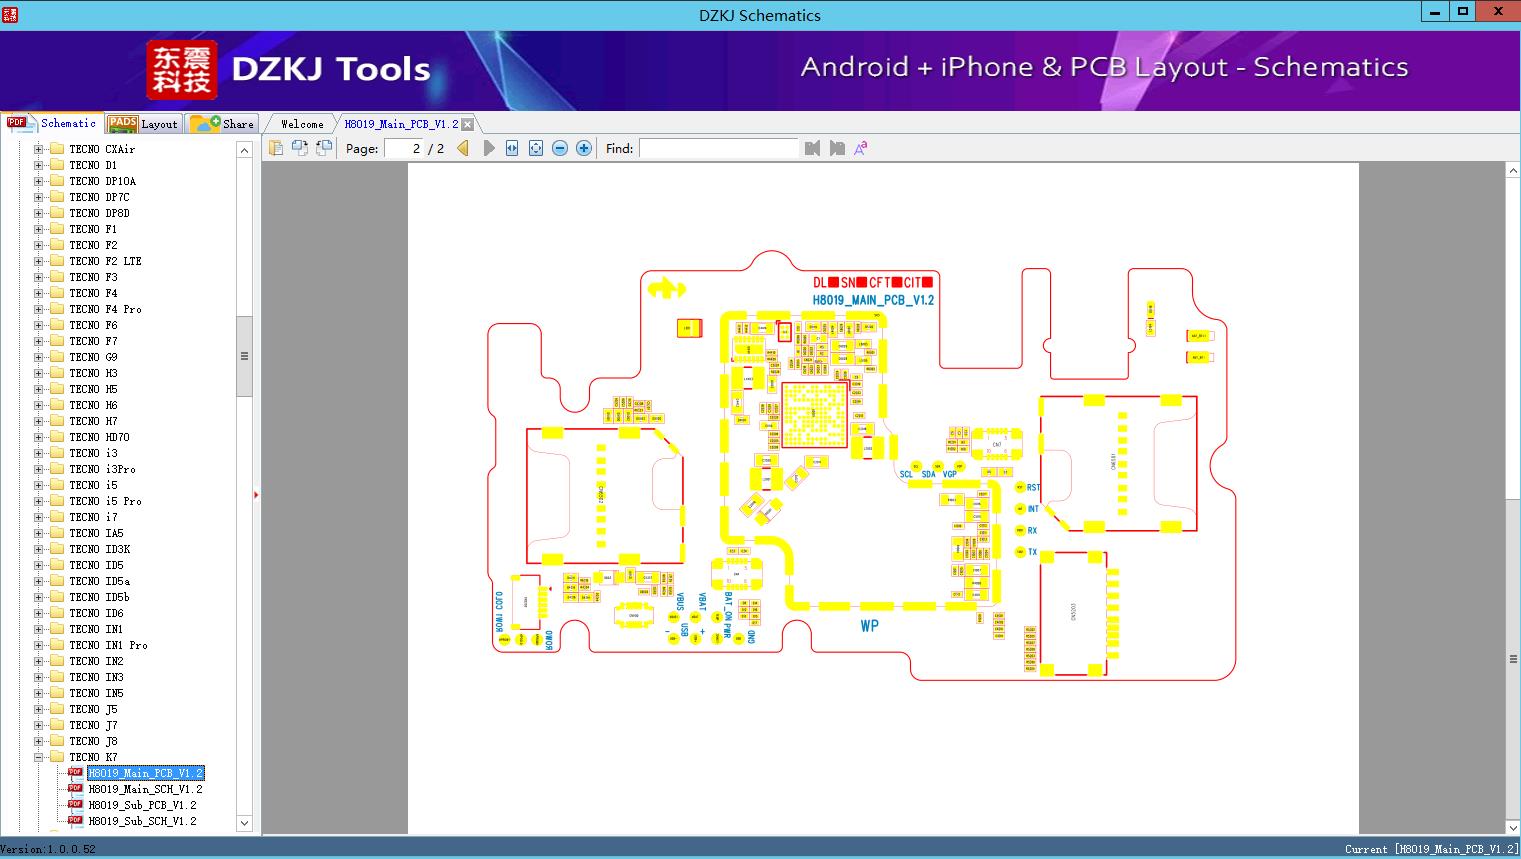Click the PDF icon of H8019_Main_SCH_V1.2
1521x859 pixels.
click(75, 789)
